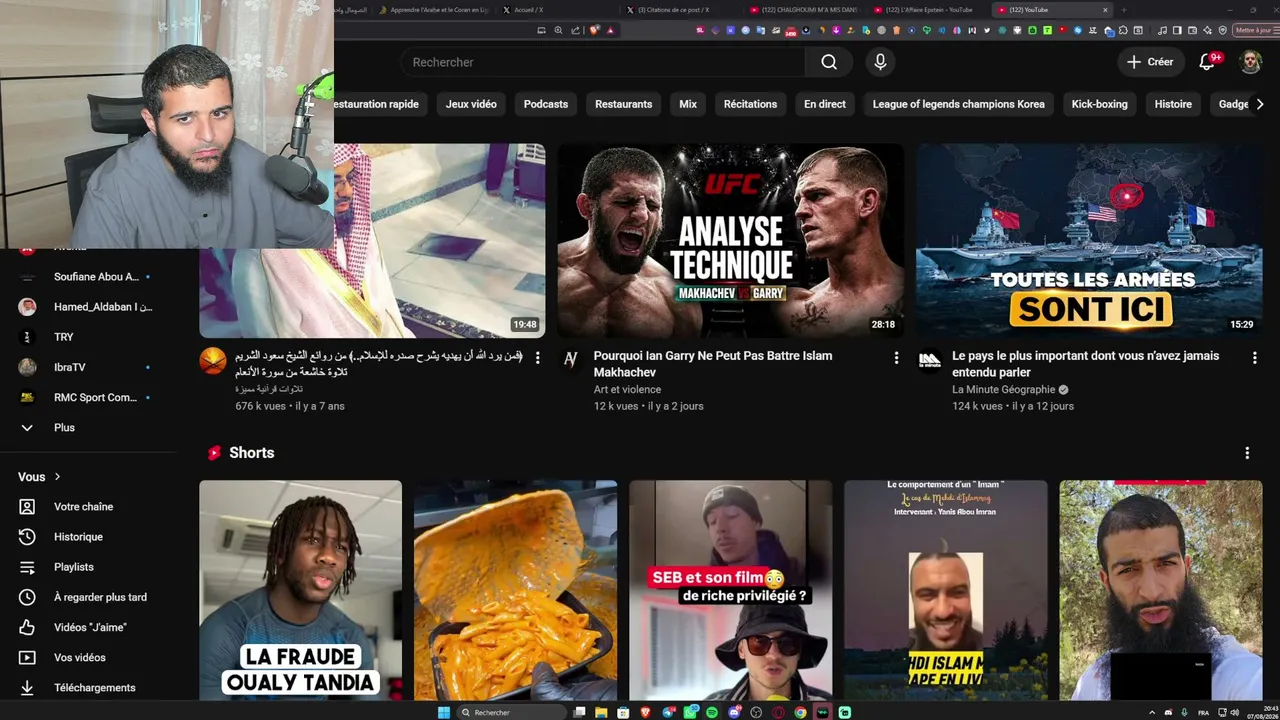This screenshot has height=720, width=1280.
Task: Open Art et violence channel avatar
Action: coord(571,360)
